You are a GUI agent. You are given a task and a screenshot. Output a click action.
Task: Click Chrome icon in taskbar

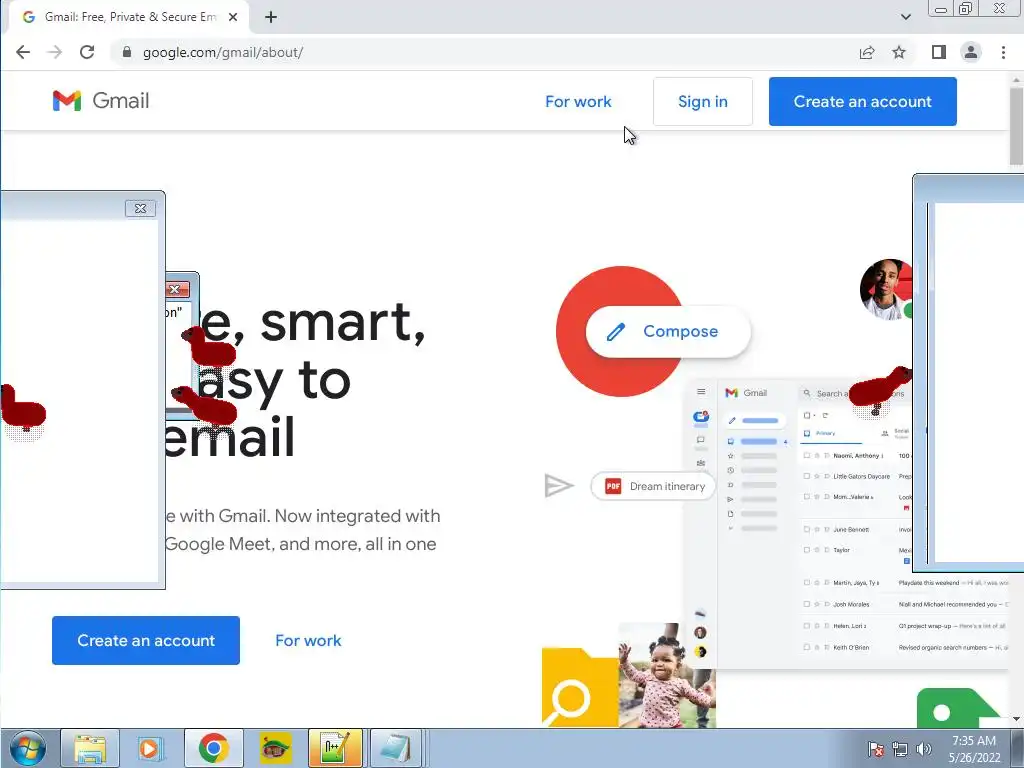(x=214, y=748)
